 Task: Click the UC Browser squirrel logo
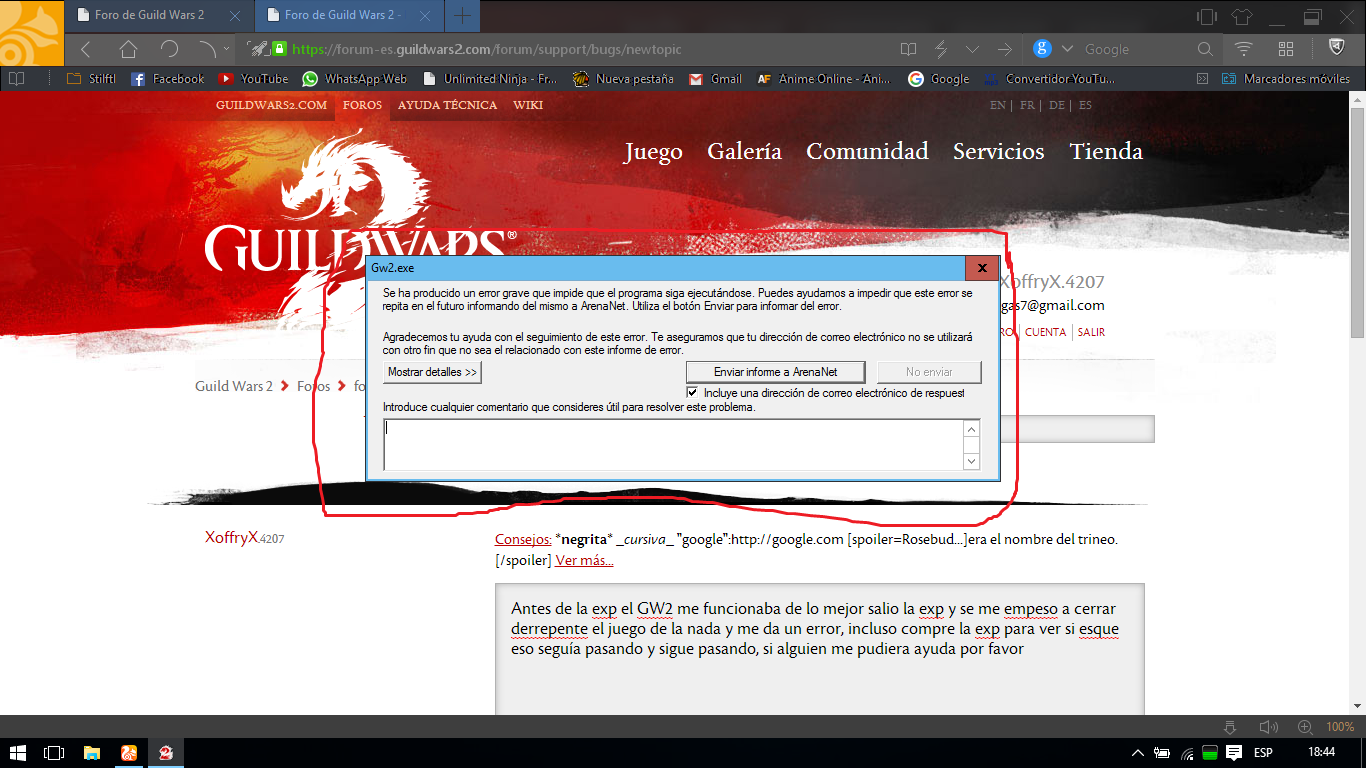[30, 32]
